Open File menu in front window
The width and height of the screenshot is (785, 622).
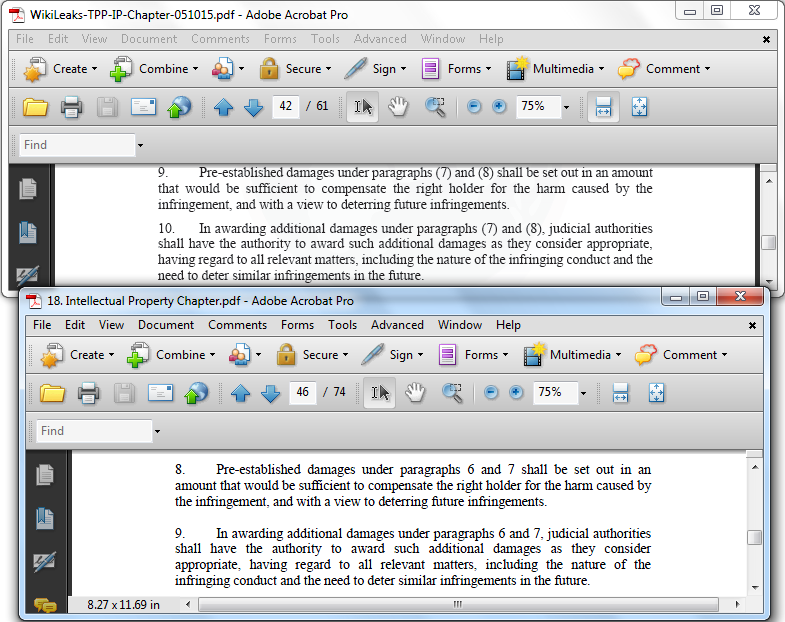[x=42, y=325]
